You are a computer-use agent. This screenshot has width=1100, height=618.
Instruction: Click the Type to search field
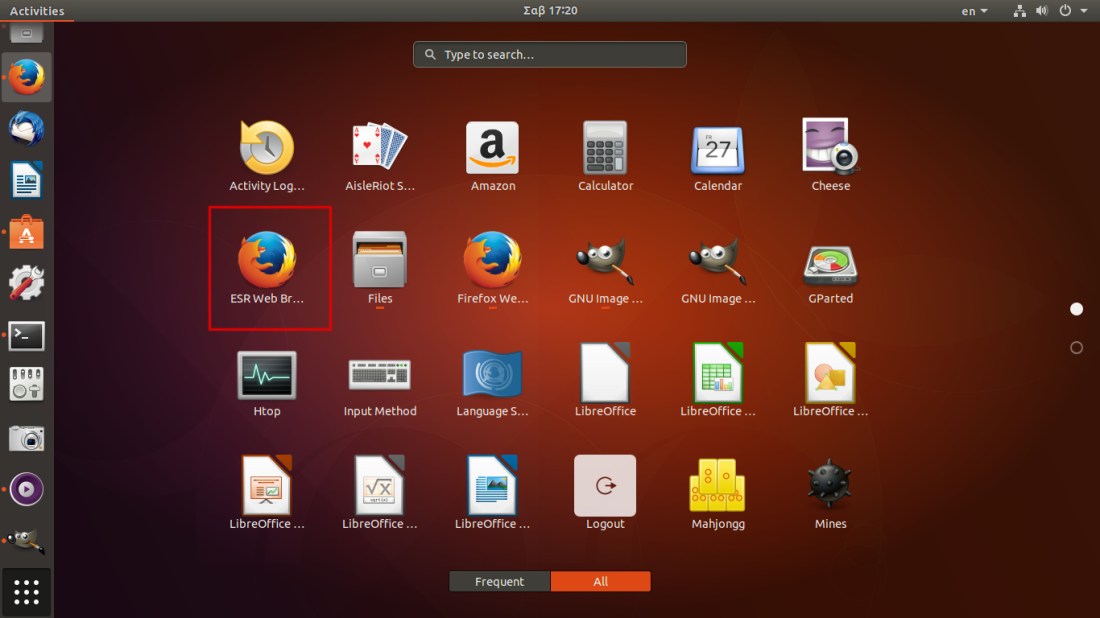click(550, 54)
